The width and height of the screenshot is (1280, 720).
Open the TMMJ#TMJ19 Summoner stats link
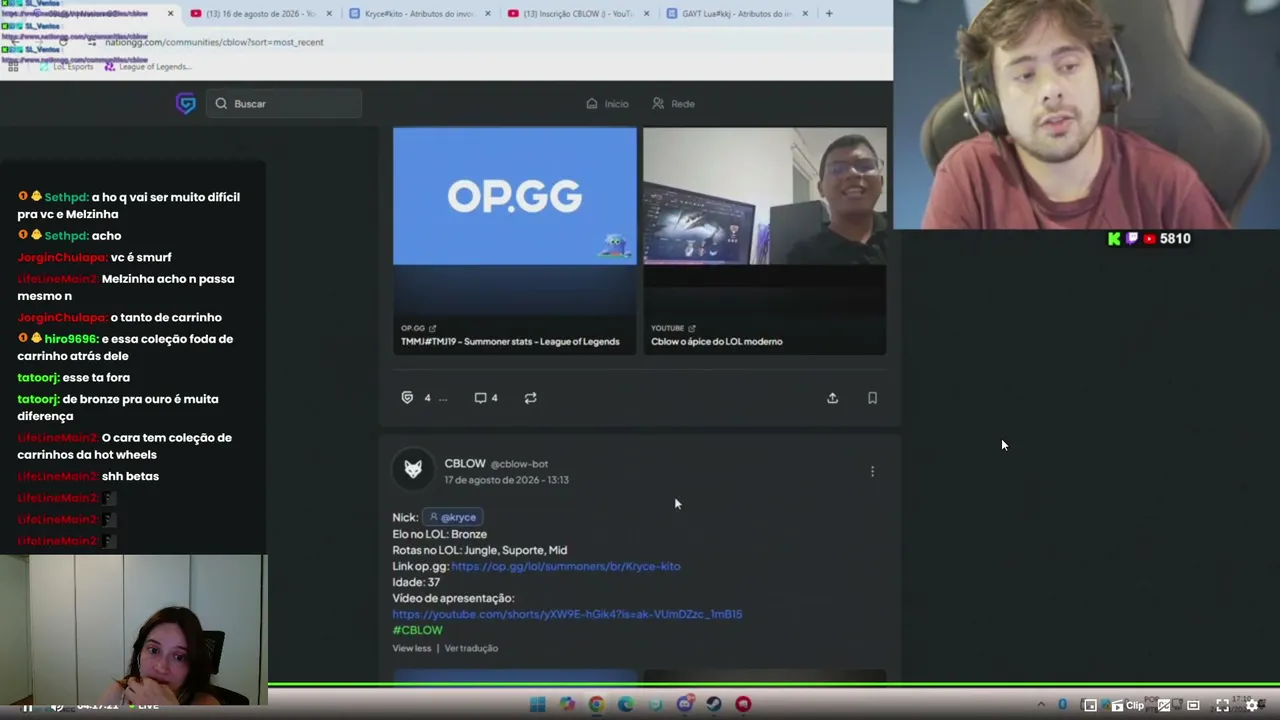pos(510,341)
